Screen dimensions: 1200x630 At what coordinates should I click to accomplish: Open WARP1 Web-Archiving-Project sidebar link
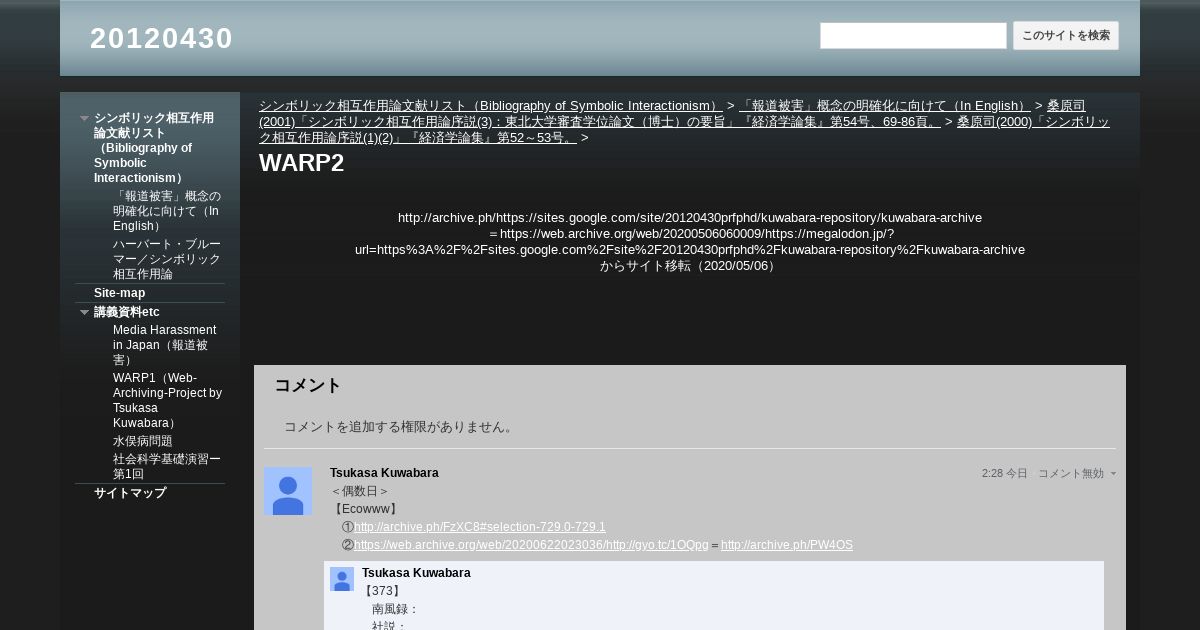167,400
